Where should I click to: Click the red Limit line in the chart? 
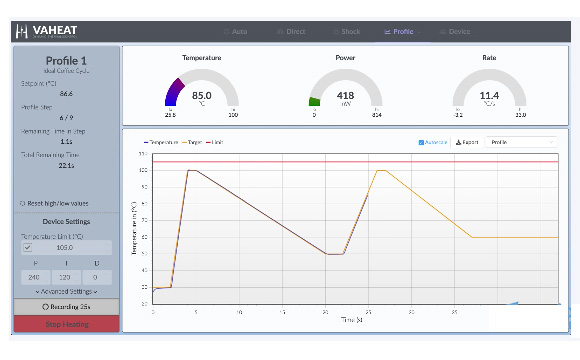point(355,162)
